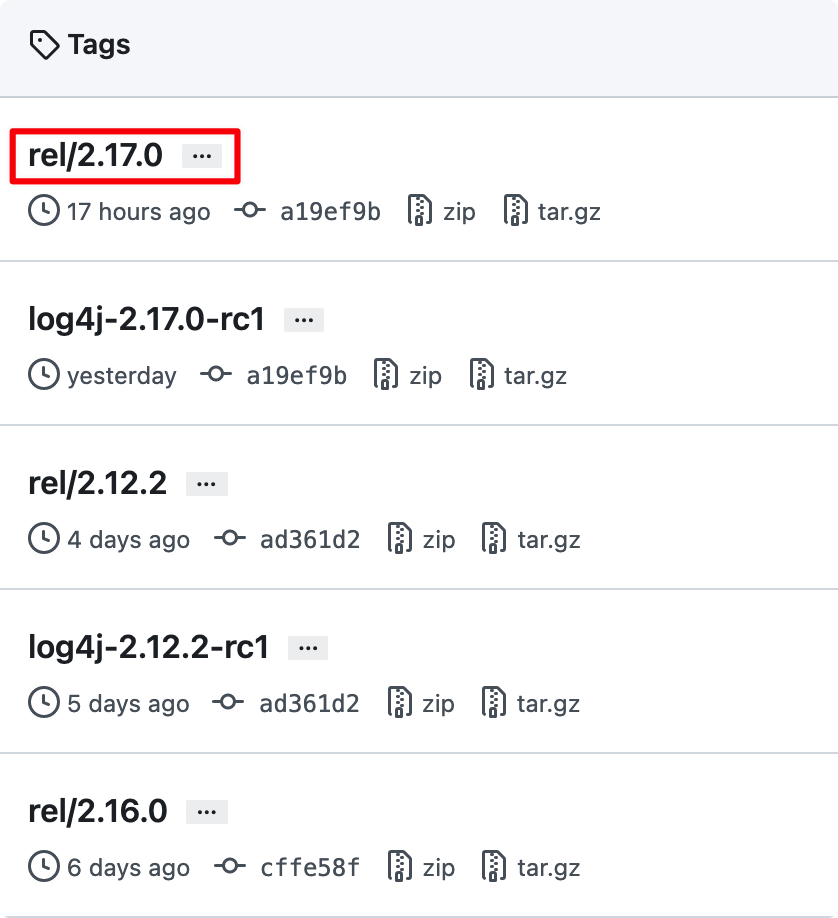Expand the ellipsis next to log4j-2.17.0-rc1
838x918 pixels.
(x=304, y=320)
